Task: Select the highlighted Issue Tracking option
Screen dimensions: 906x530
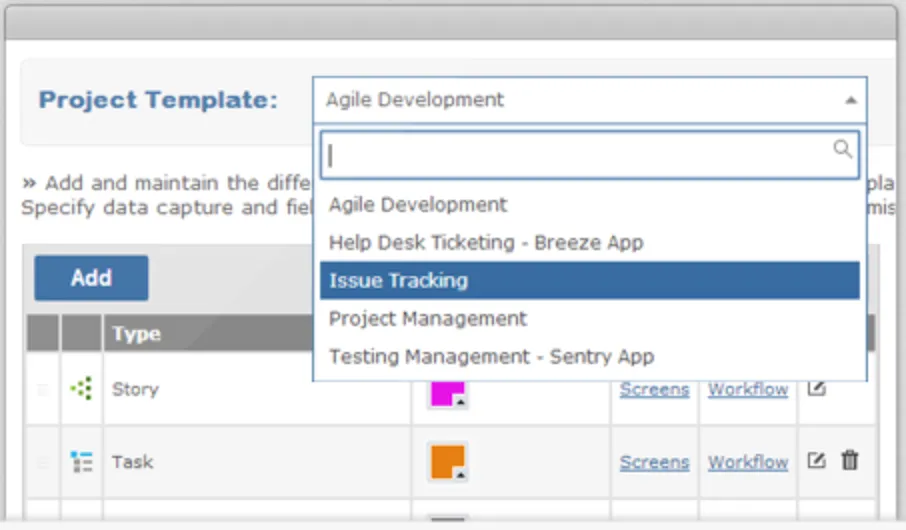Action: [x=398, y=281]
